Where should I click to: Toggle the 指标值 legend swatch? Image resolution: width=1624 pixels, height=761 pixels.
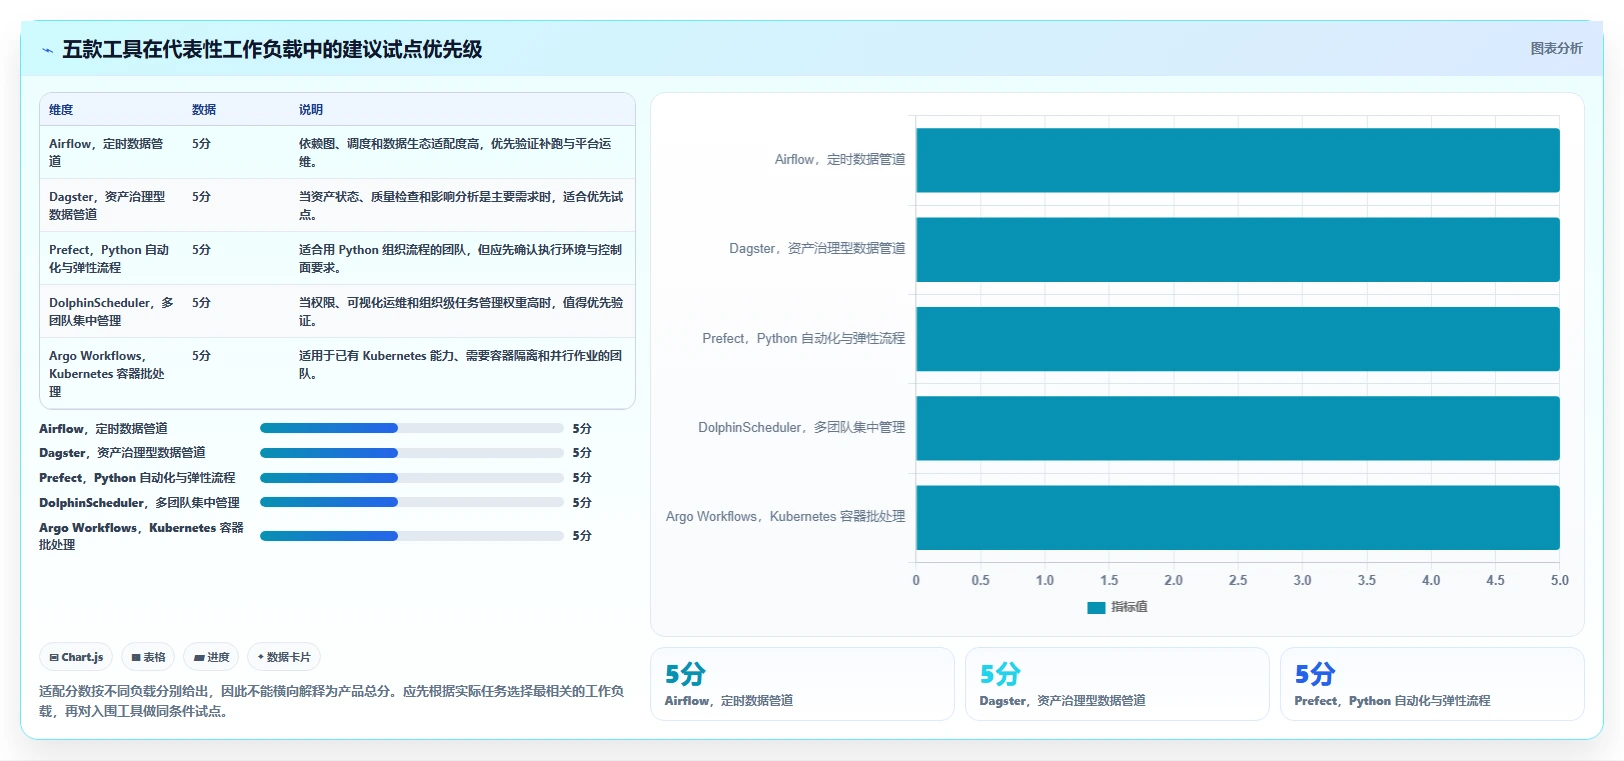tap(1096, 607)
